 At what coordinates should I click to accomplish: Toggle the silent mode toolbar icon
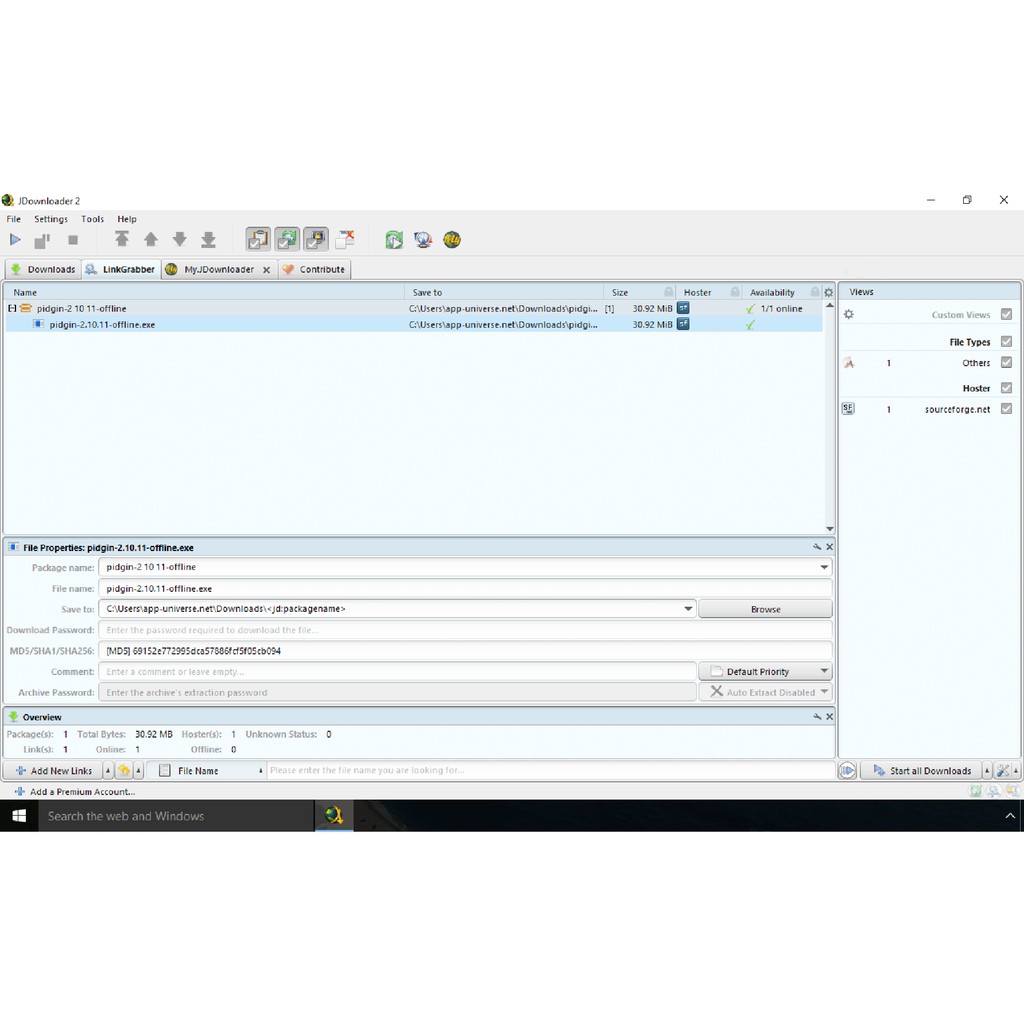coord(345,240)
